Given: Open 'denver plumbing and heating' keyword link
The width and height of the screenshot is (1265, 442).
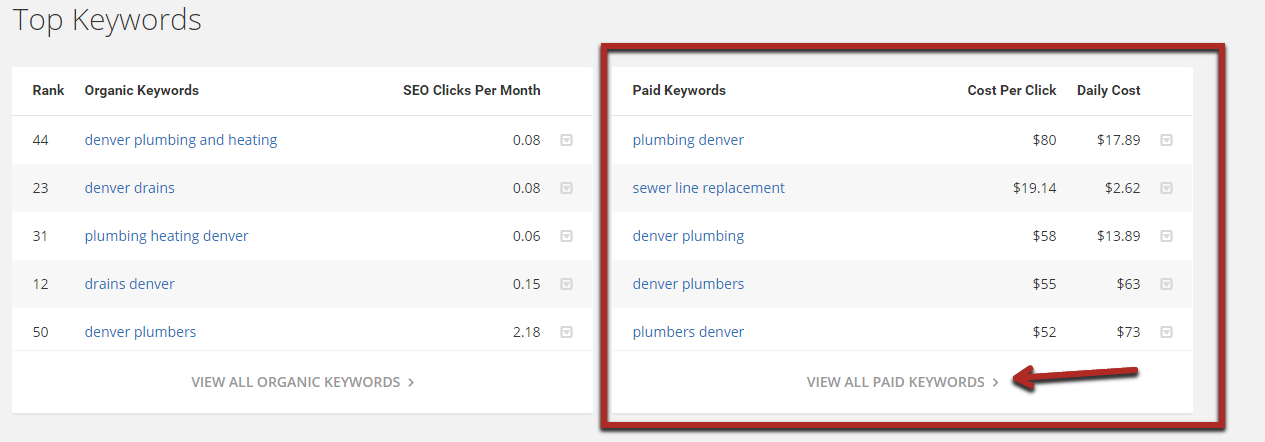Looking at the screenshot, I should click(x=181, y=140).
